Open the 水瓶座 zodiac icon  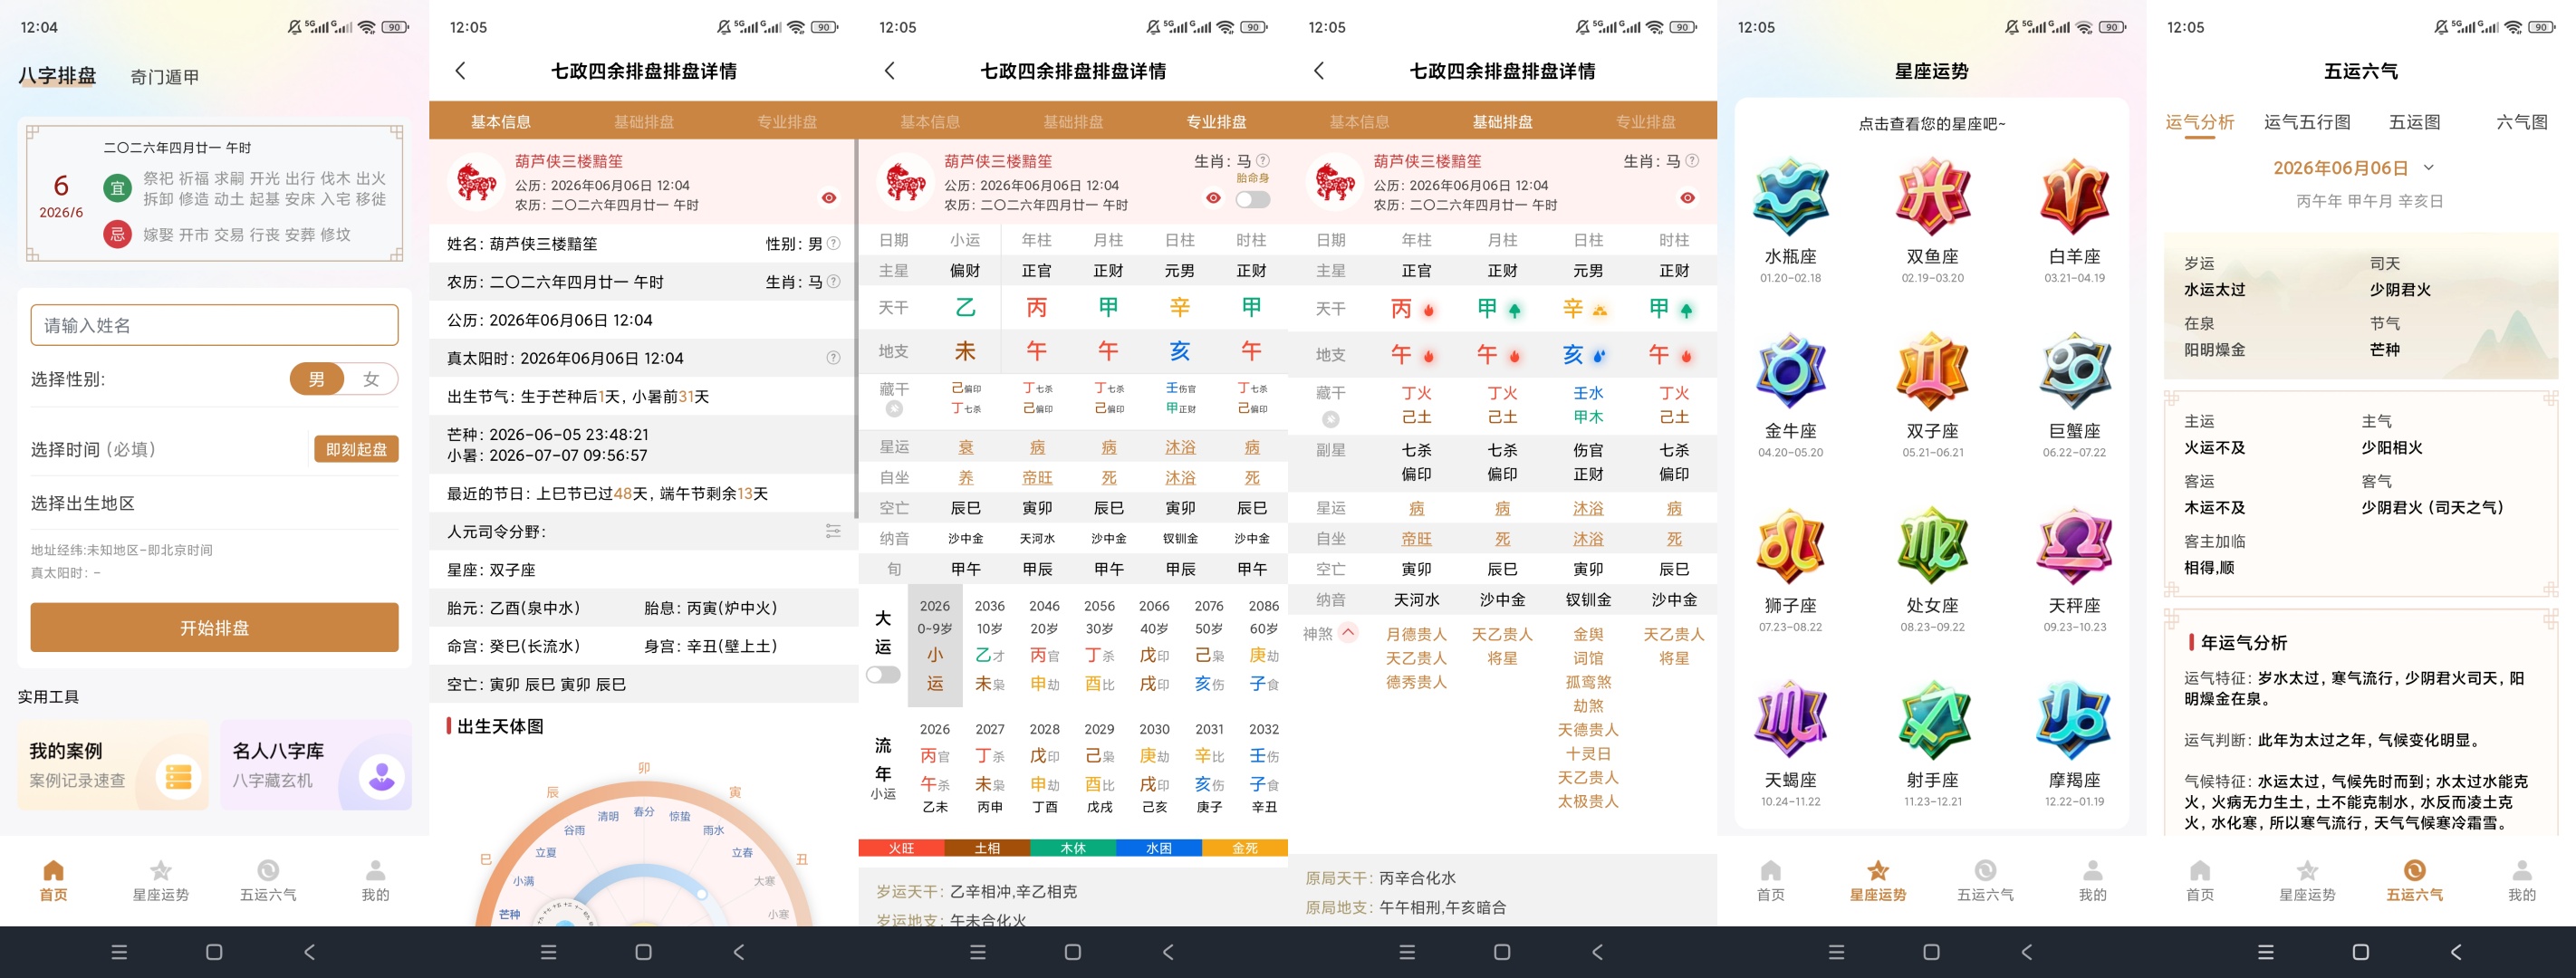pyautogui.click(x=1790, y=197)
